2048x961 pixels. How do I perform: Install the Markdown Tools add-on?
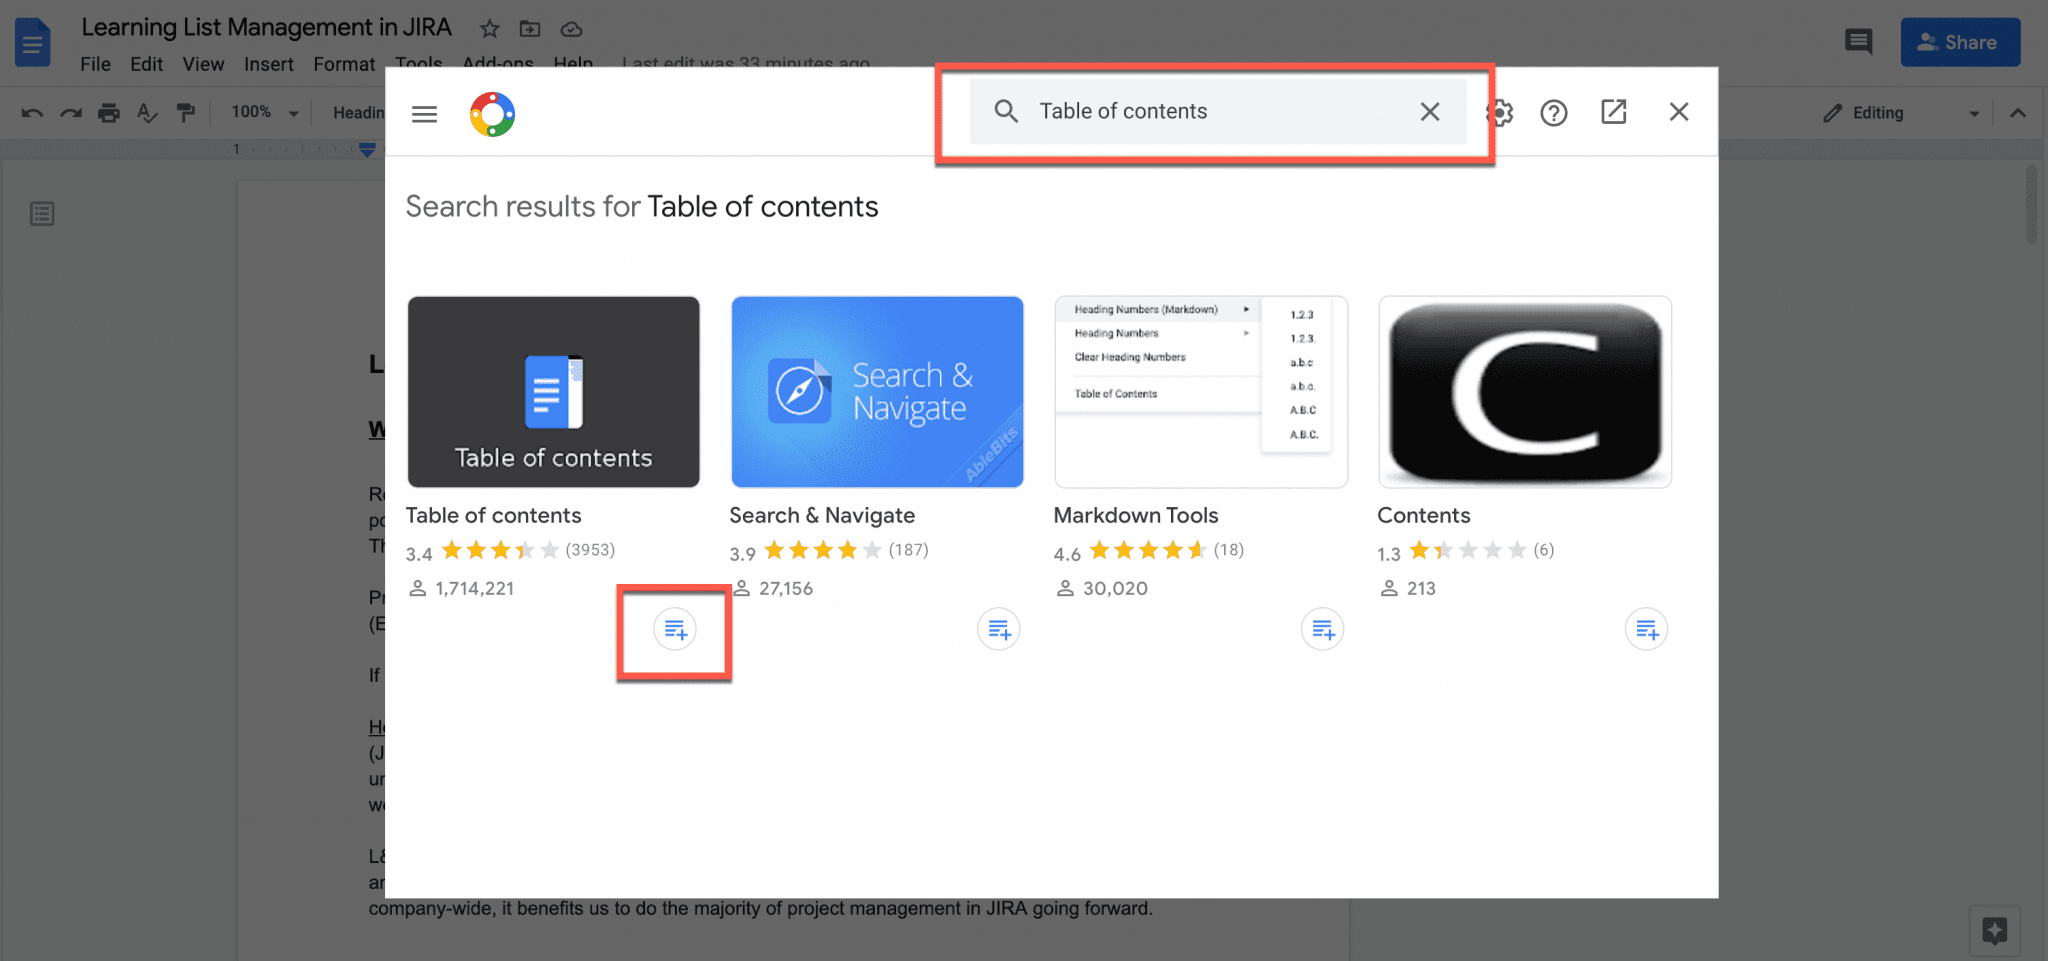pyautogui.click(x=1321, y=629)
